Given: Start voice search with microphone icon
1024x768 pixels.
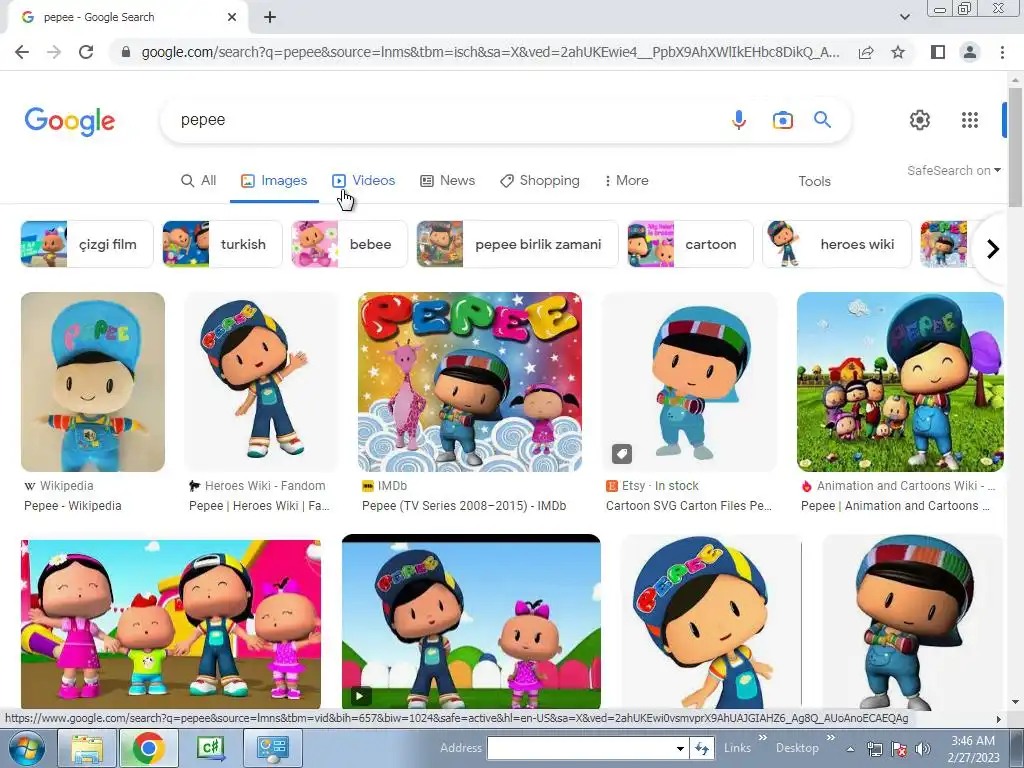Looking at the screenshot, I should 739,120.
